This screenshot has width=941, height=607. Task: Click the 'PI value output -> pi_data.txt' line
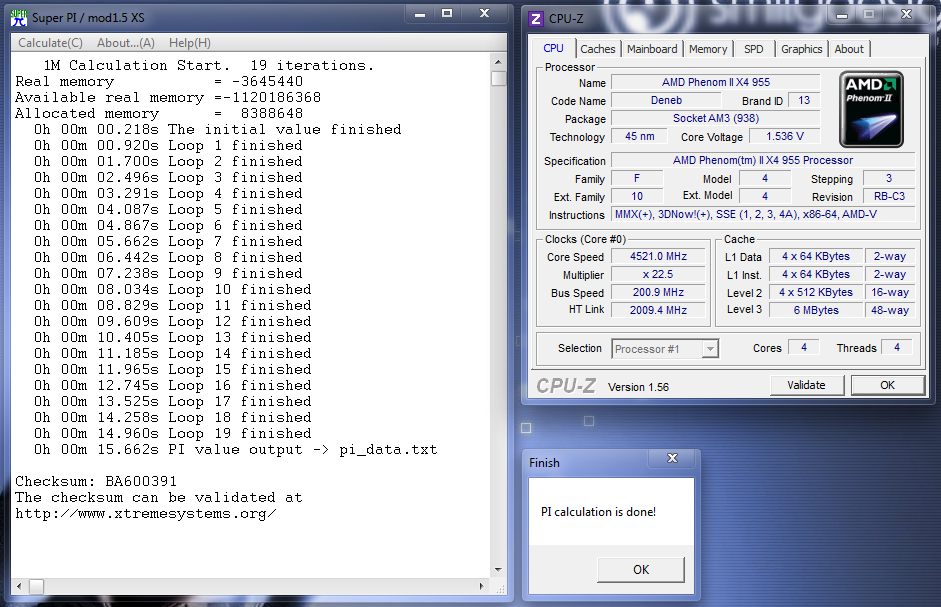(236, 450)
